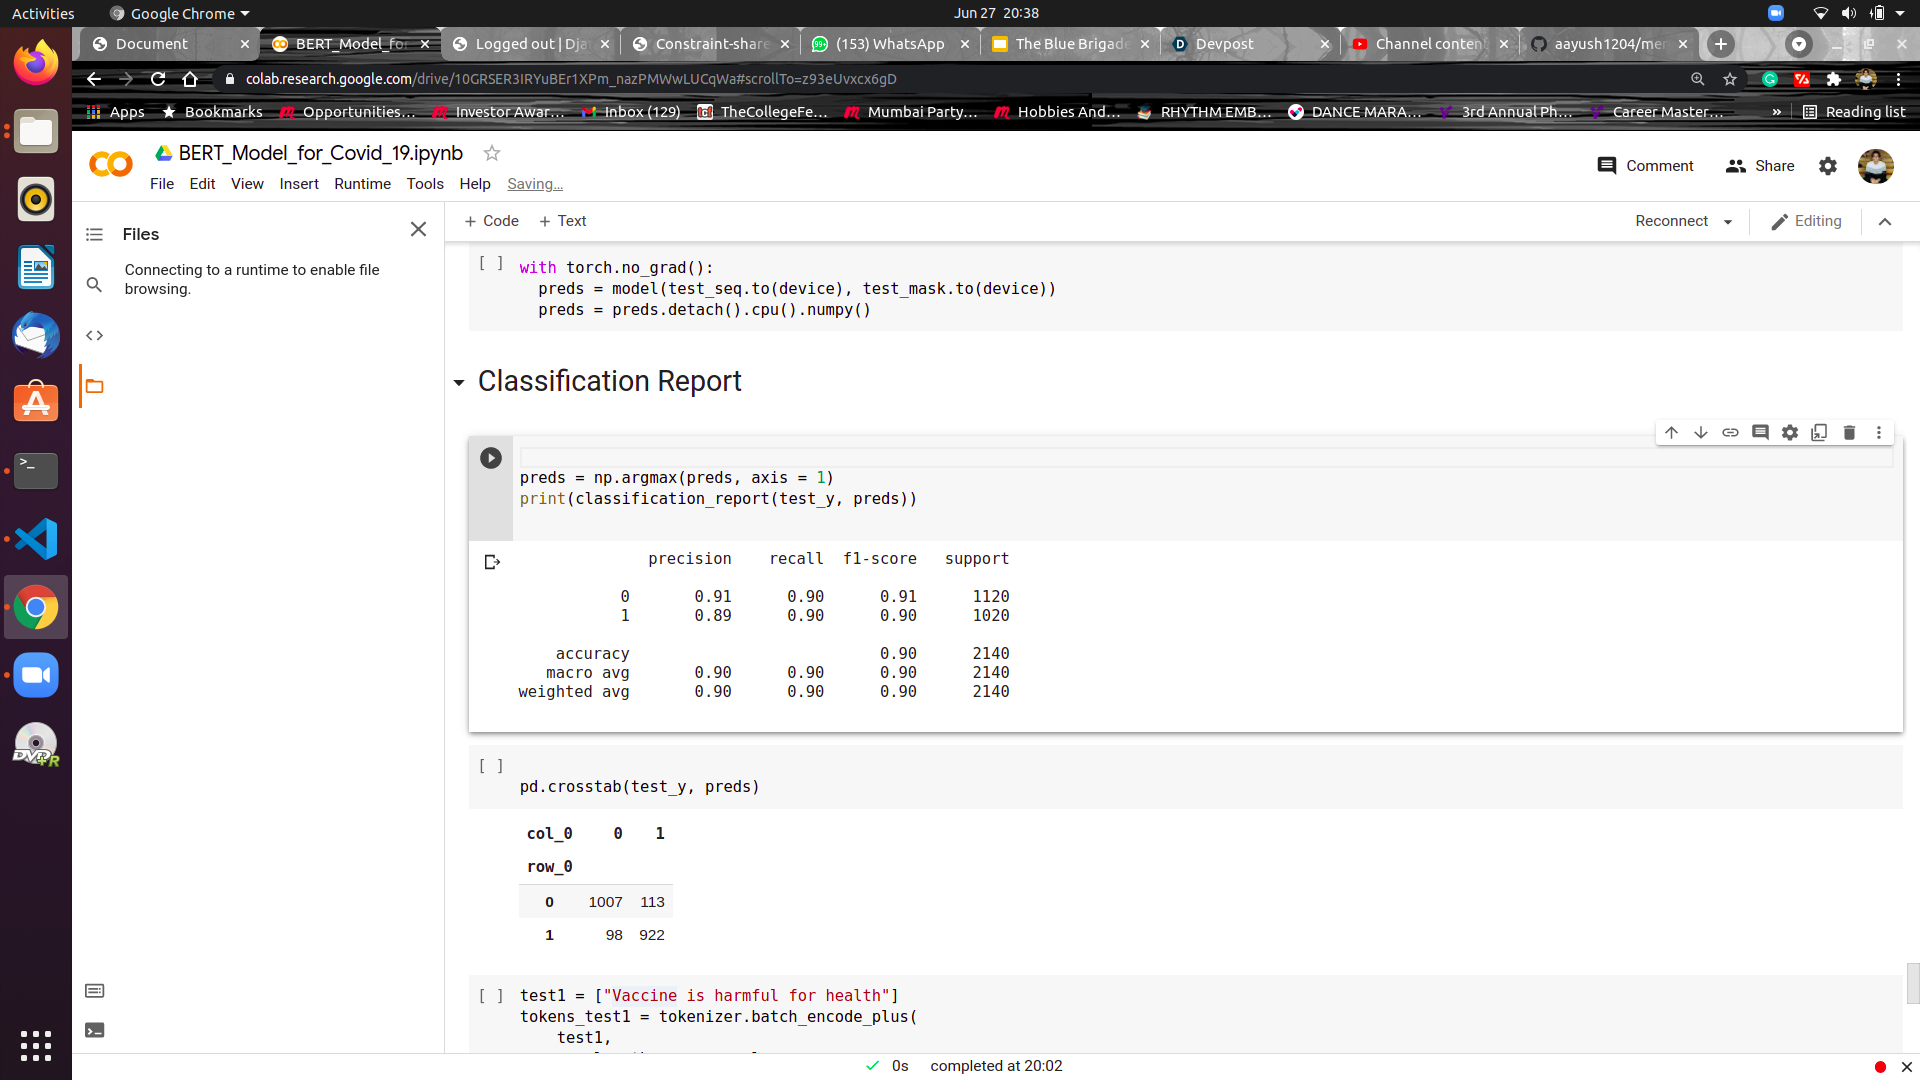The width and height of the screenshot is (1920, 1080).
Task: Toggle header visibility chevron at top right
Action: [1885, 221]
